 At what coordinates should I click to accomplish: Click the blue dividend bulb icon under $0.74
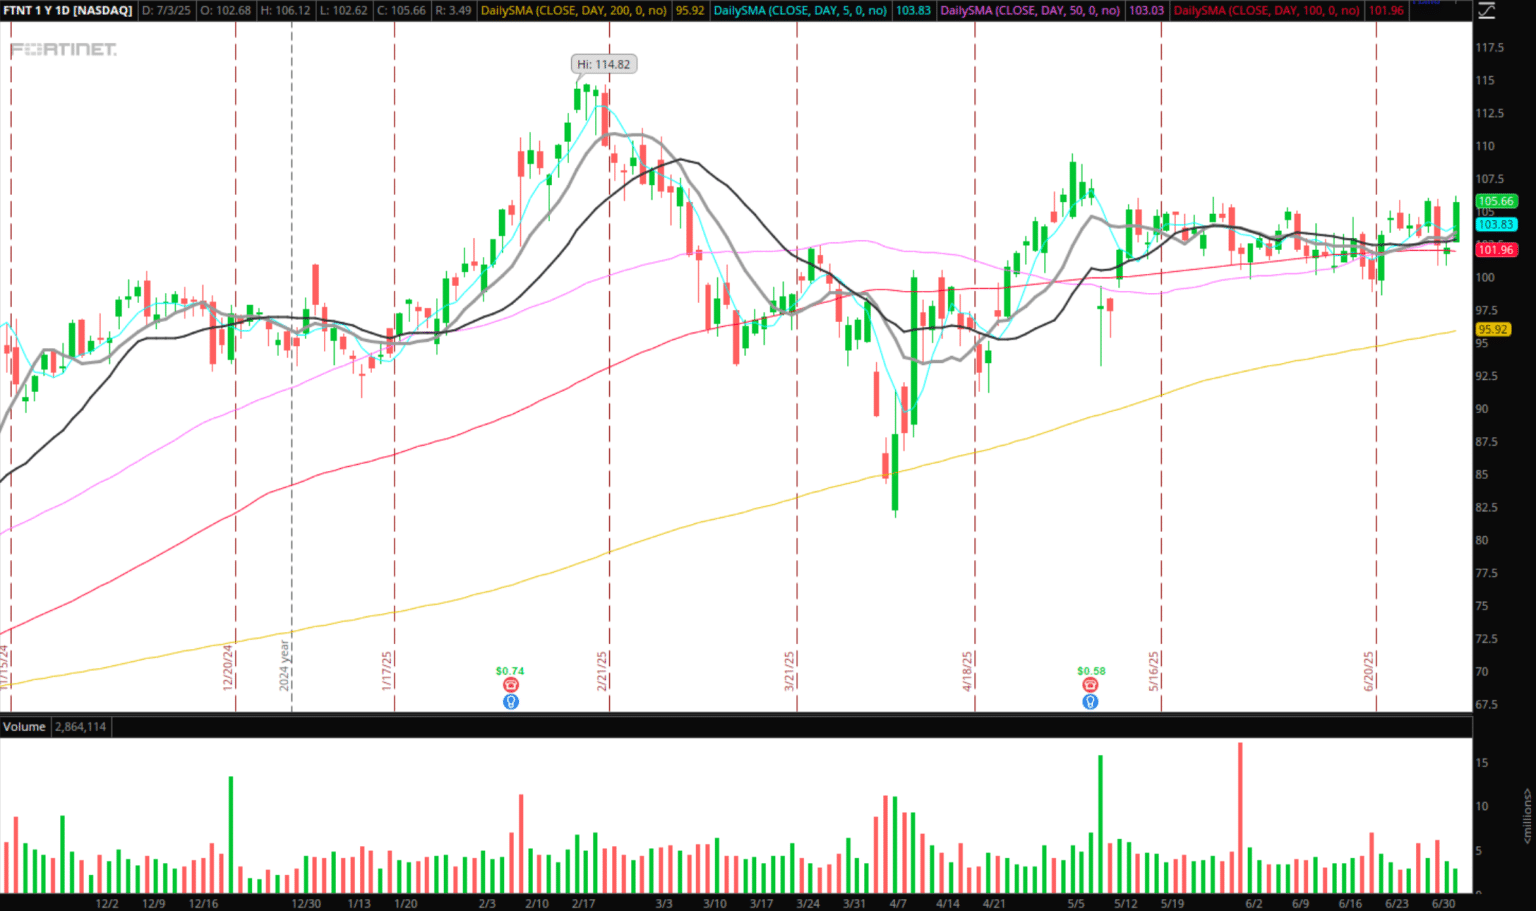(510, 701)
